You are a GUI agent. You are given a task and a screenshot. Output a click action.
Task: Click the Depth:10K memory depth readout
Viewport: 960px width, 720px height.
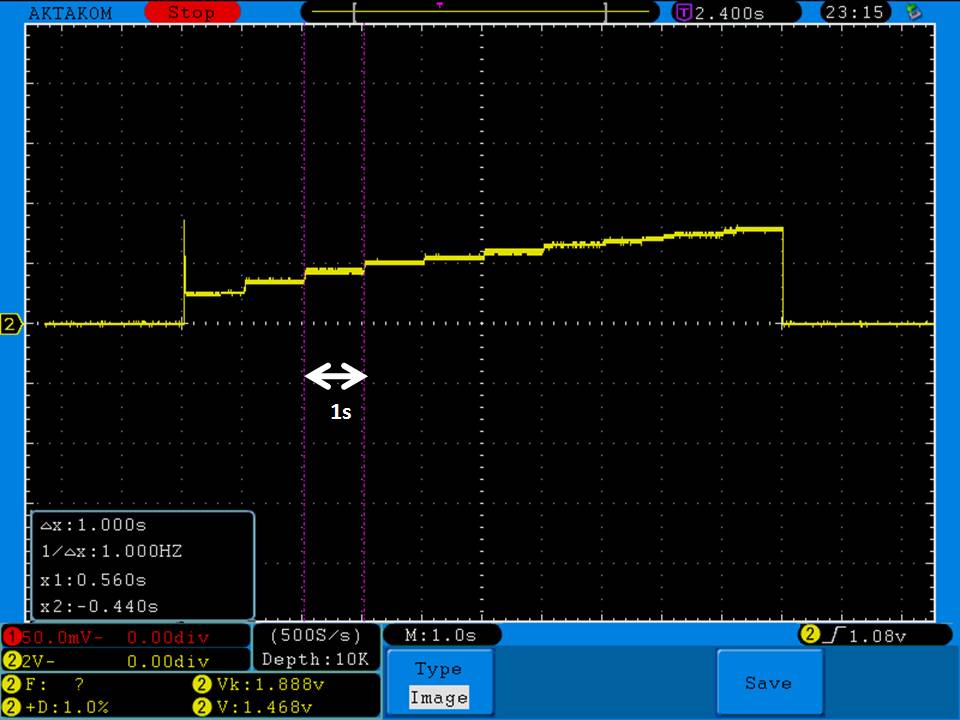tap(315, 659)
